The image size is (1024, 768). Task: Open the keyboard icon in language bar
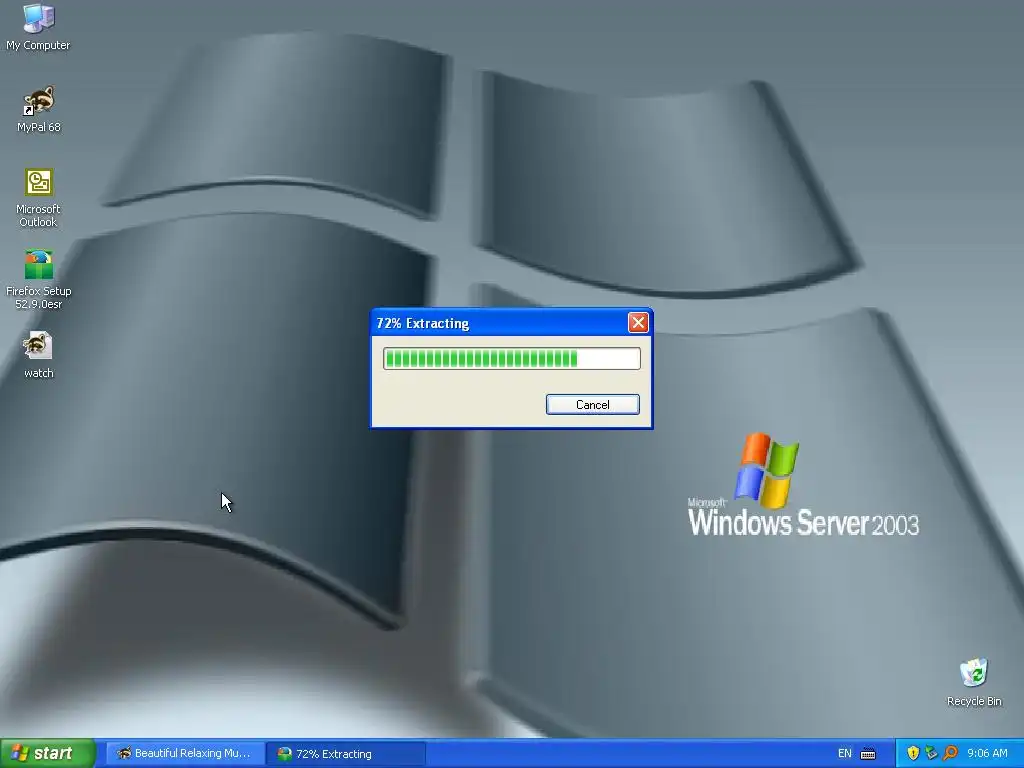point(868,754)
